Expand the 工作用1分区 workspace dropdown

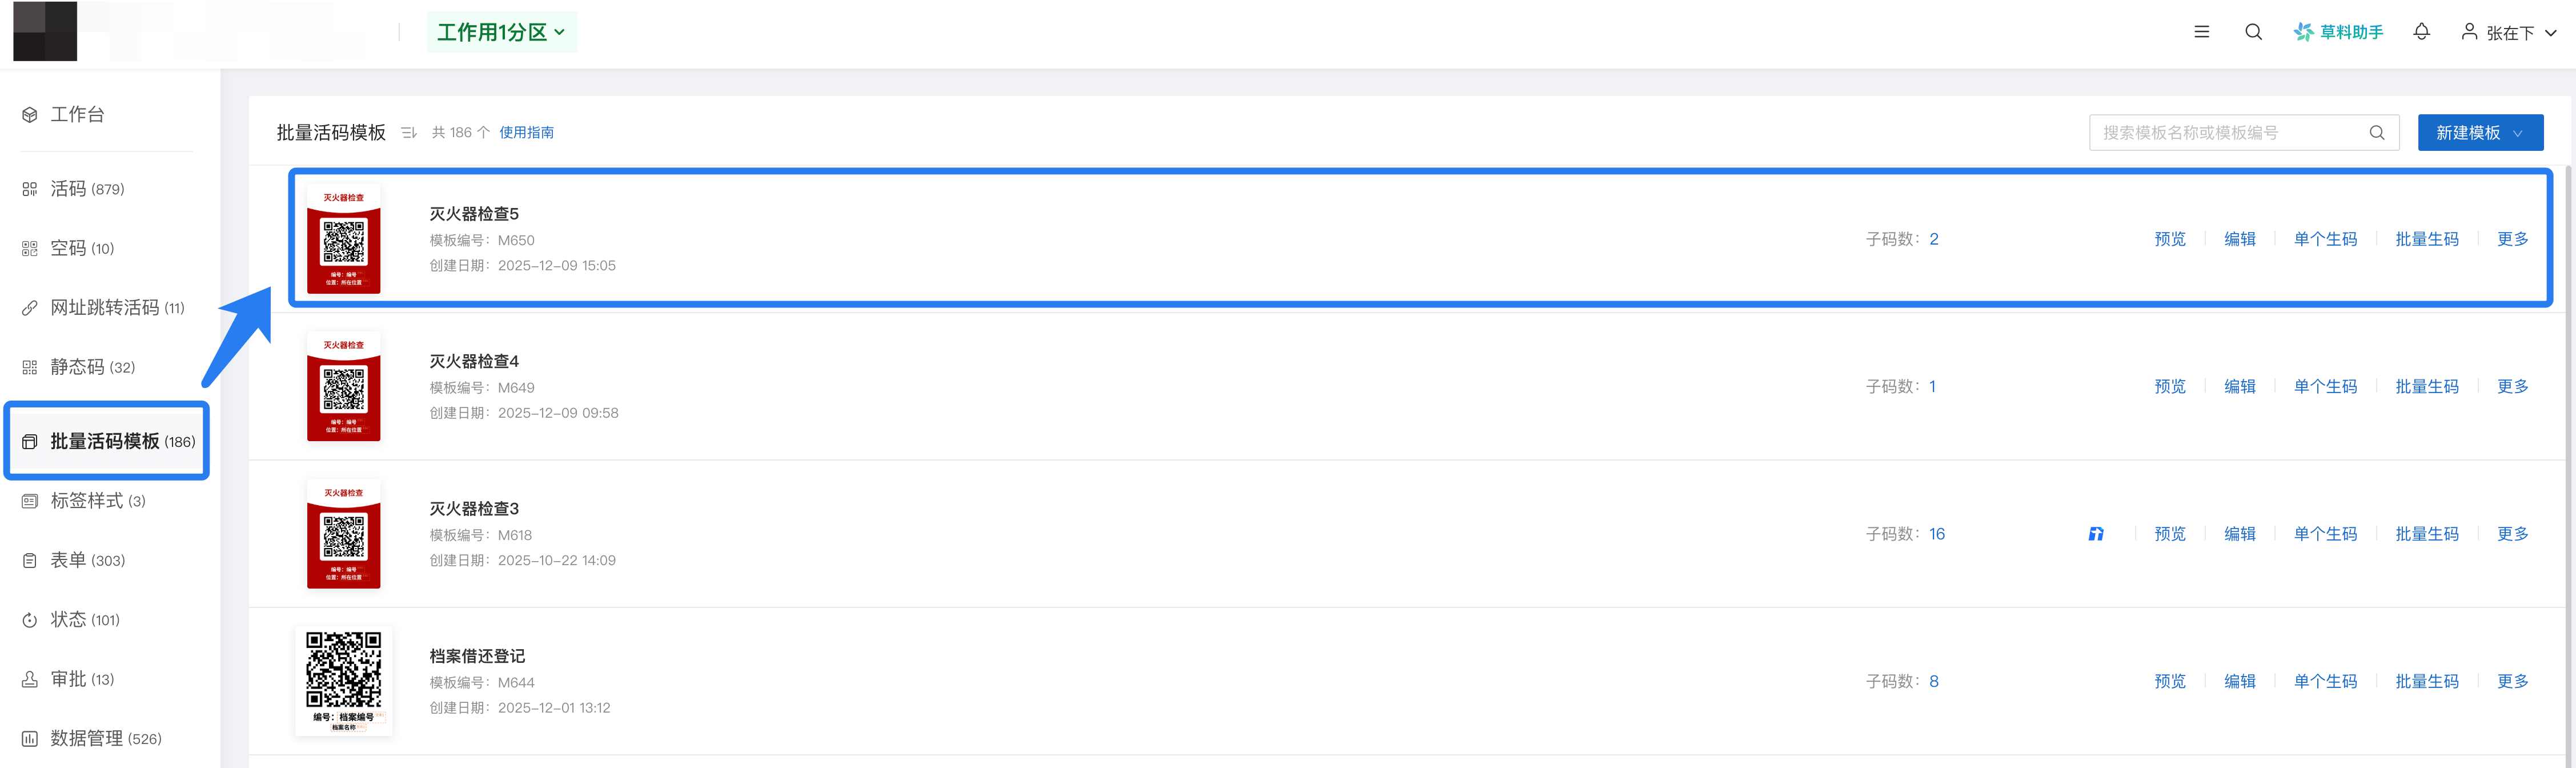(x=501, y=32)
